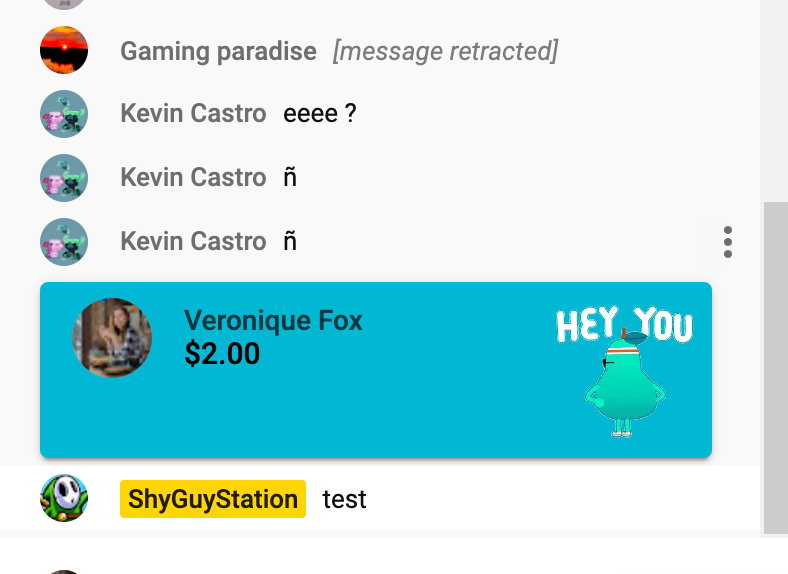This screenshot has height=574, width=788.
Task: Click the Kevin Castro name on the row with the options dots
Action: 193,241
